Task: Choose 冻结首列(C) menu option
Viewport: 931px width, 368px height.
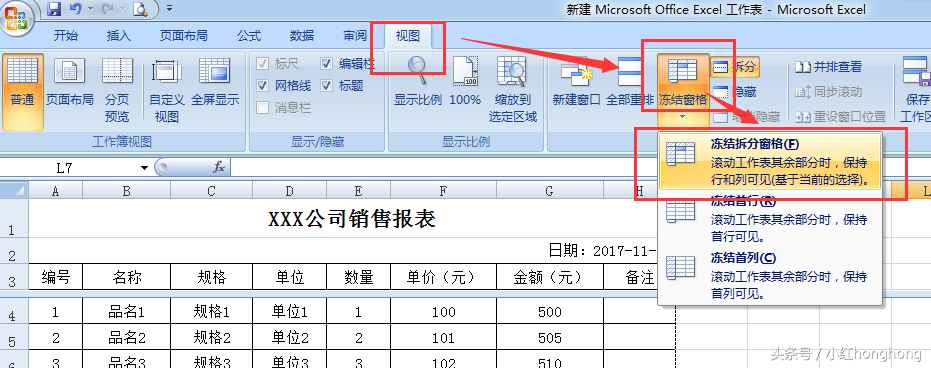Action: (x=771, y=275)
